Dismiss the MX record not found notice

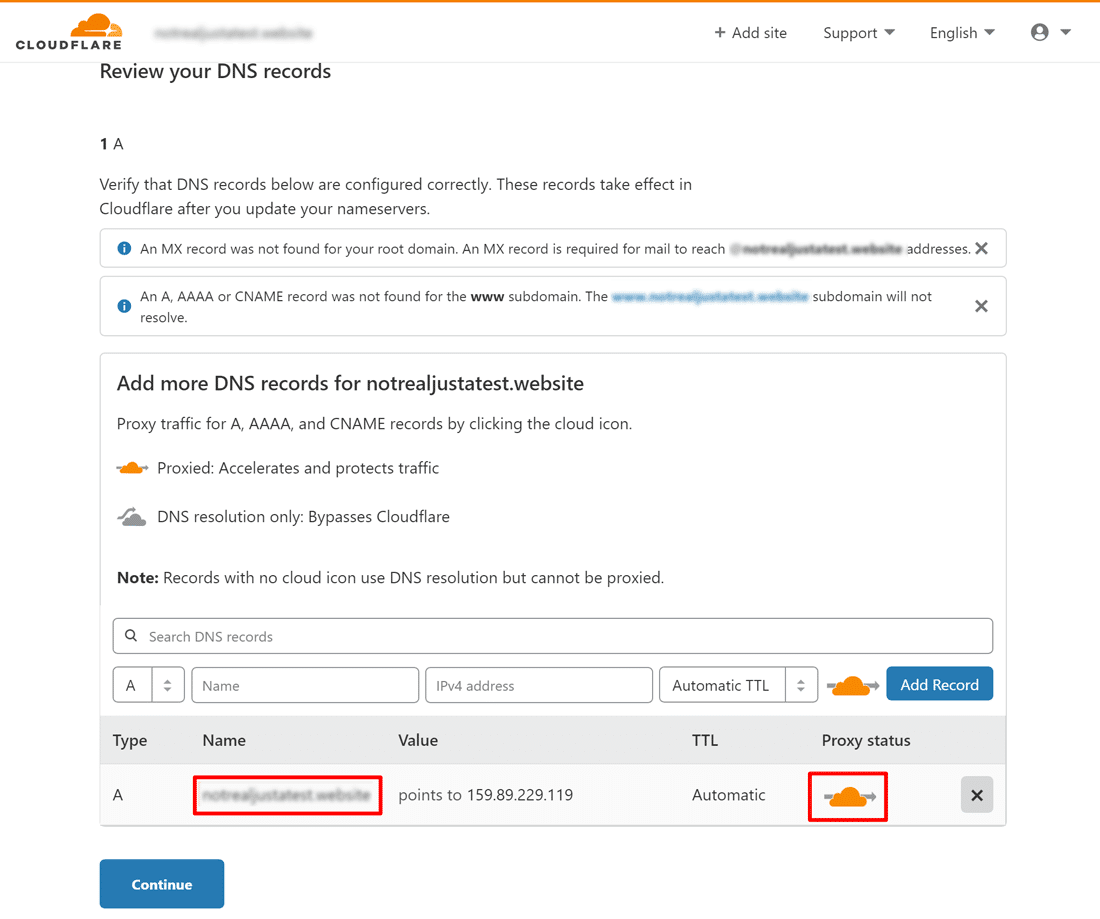click(981, 248)
